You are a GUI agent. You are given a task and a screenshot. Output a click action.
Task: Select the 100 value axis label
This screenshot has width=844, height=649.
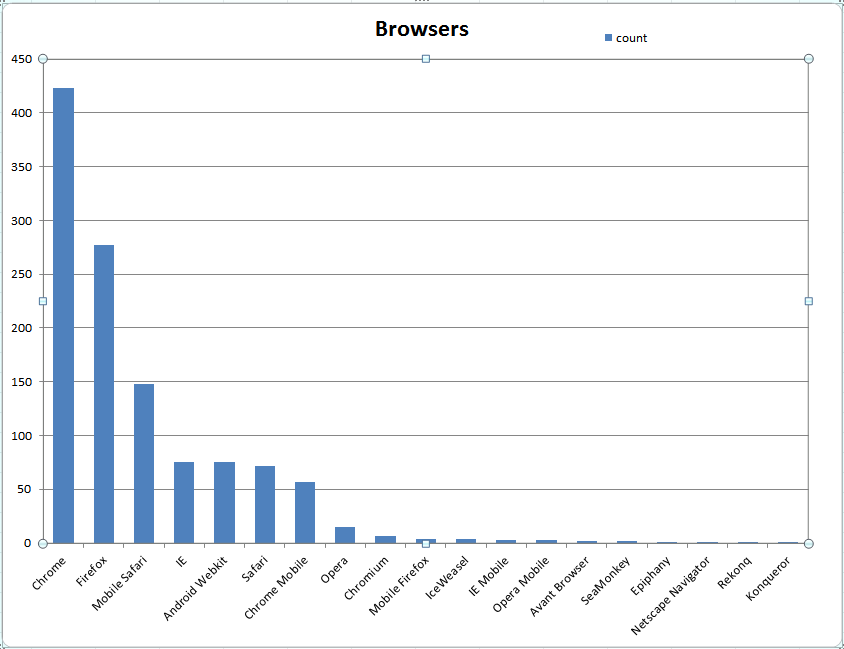click(22, 436)
